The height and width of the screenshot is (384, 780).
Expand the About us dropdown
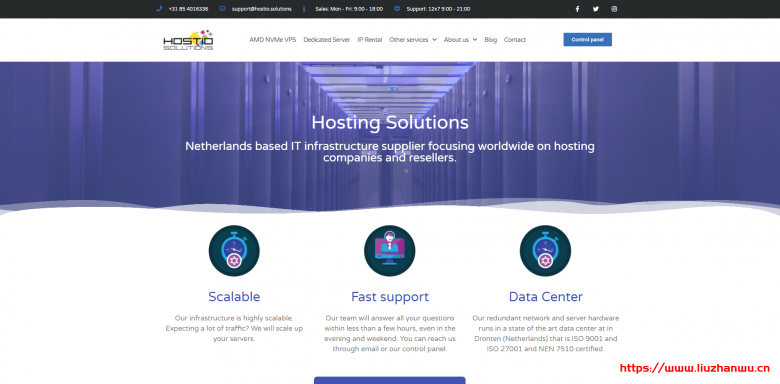pyautogui.click(x=460, y=40)
